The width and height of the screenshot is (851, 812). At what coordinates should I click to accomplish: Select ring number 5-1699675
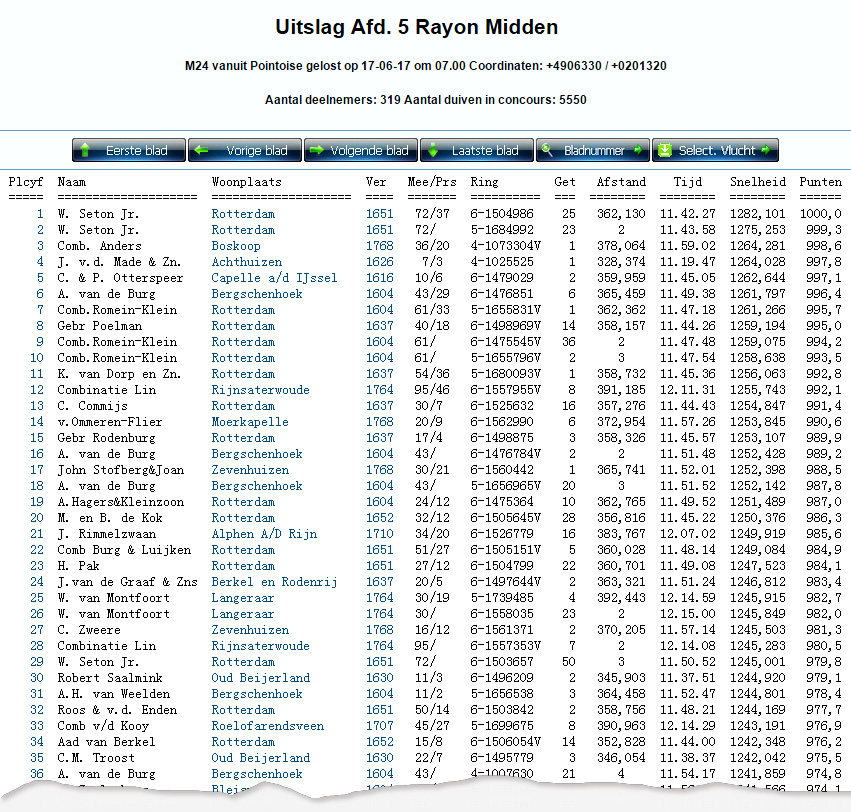[502, 726]
